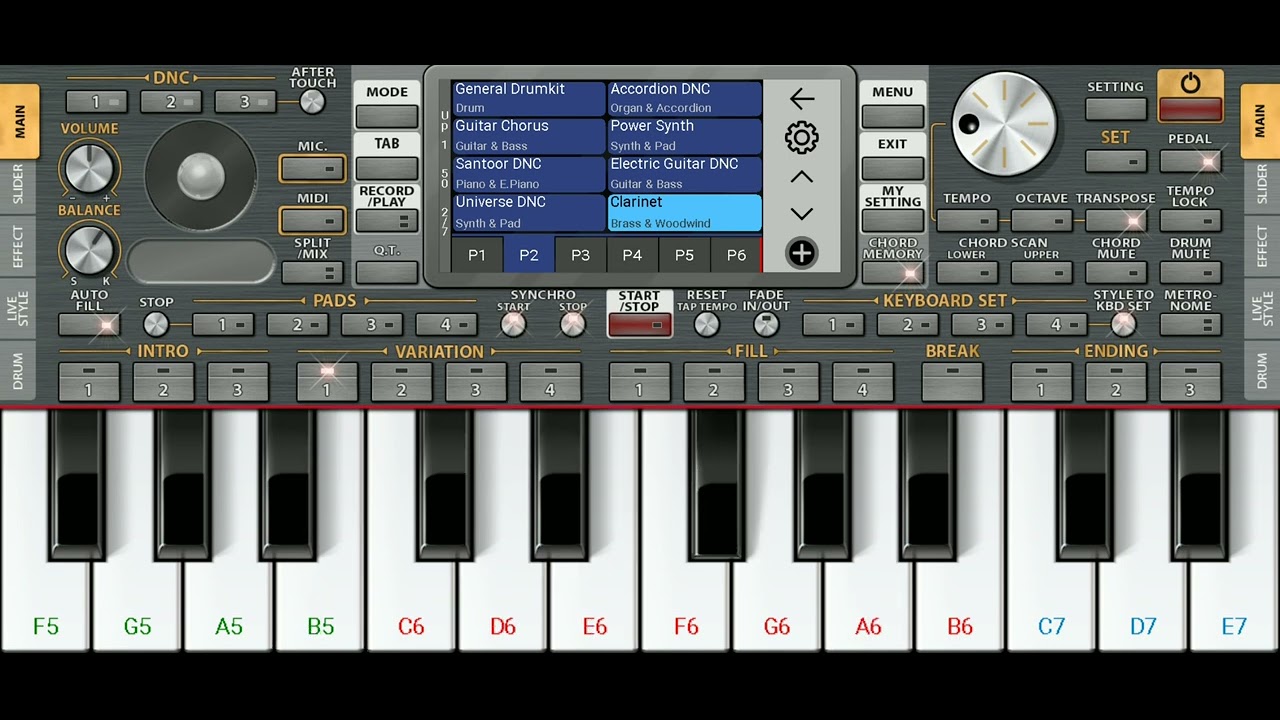The width and height of the screenshot is (1280, 720).
Task: Trigger the Break button
Action: 952,381
